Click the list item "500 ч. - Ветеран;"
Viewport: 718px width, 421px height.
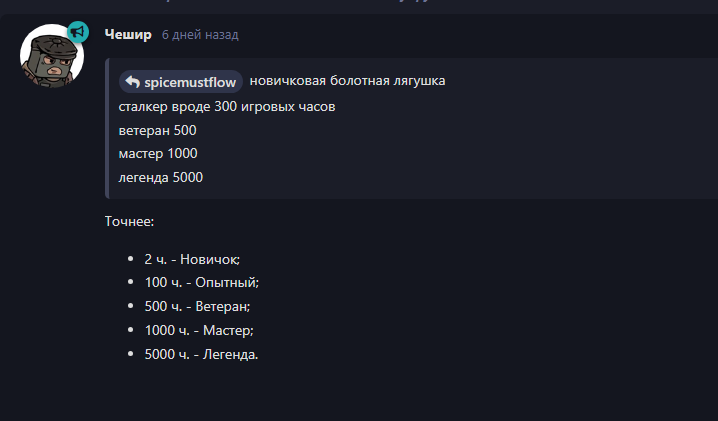[x=197, y=306]
